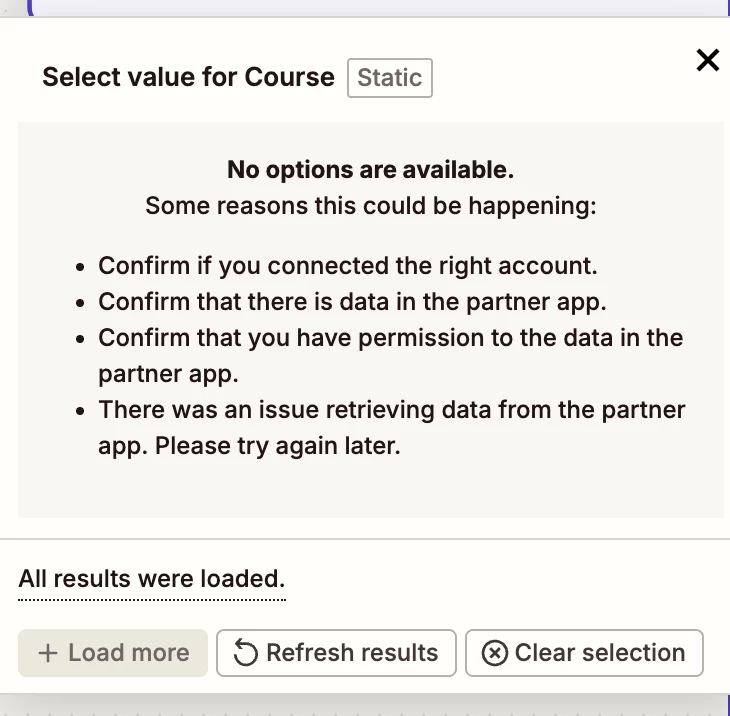Click the "All results were loaded." underlined text
This screenshot has height=716, width=730.
tap(152, 579)
